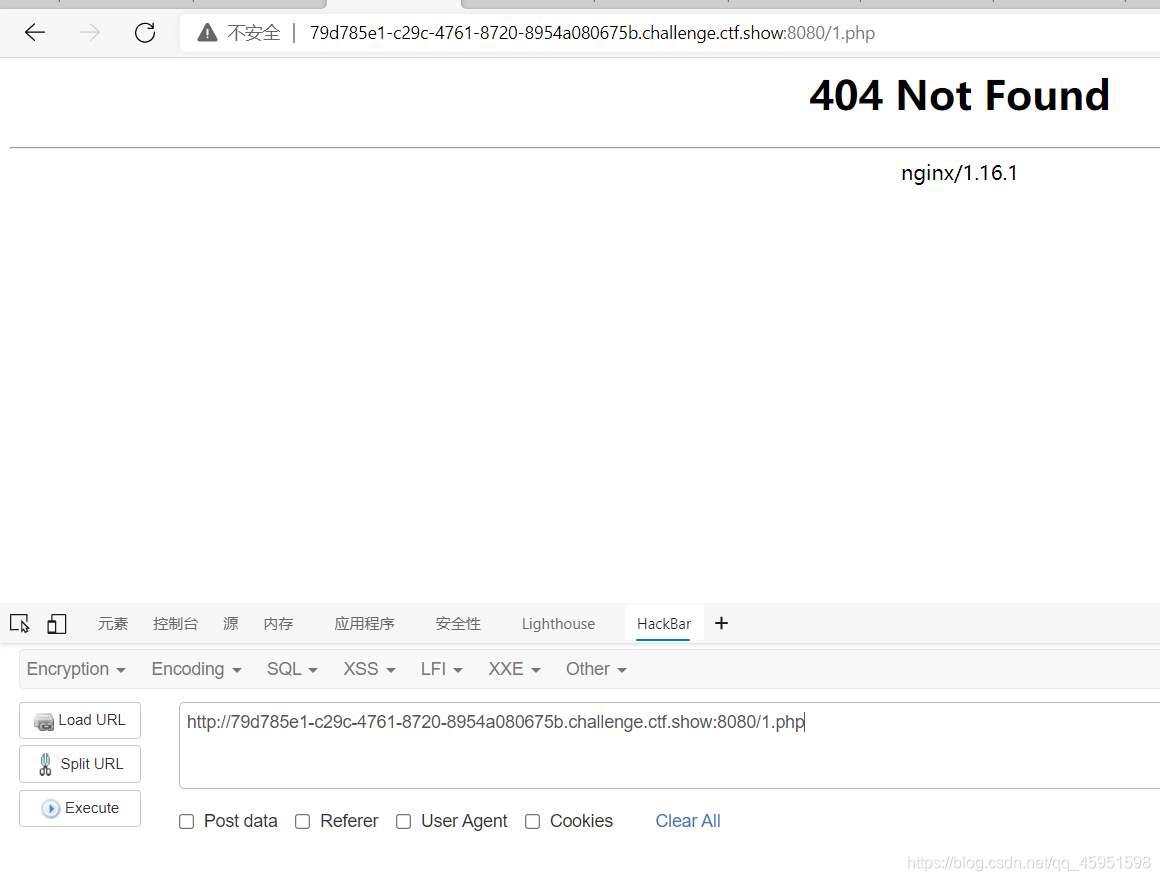
Task: Click the not-secure warning triangle icon
Action: 207,33
